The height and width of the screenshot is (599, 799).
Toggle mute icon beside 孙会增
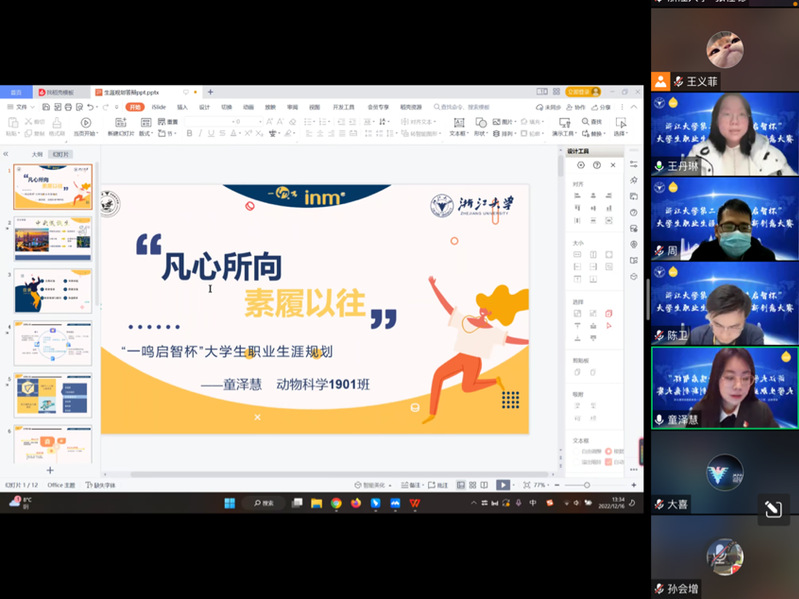coord(659,588)
